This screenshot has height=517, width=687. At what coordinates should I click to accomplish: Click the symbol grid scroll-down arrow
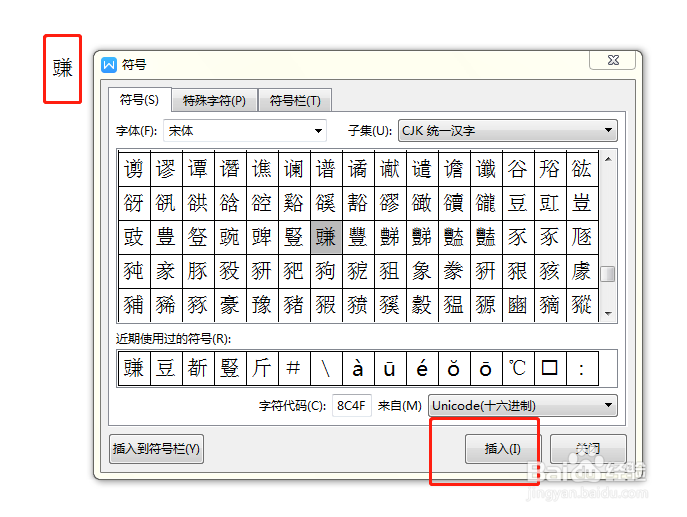tap(608, 313)
